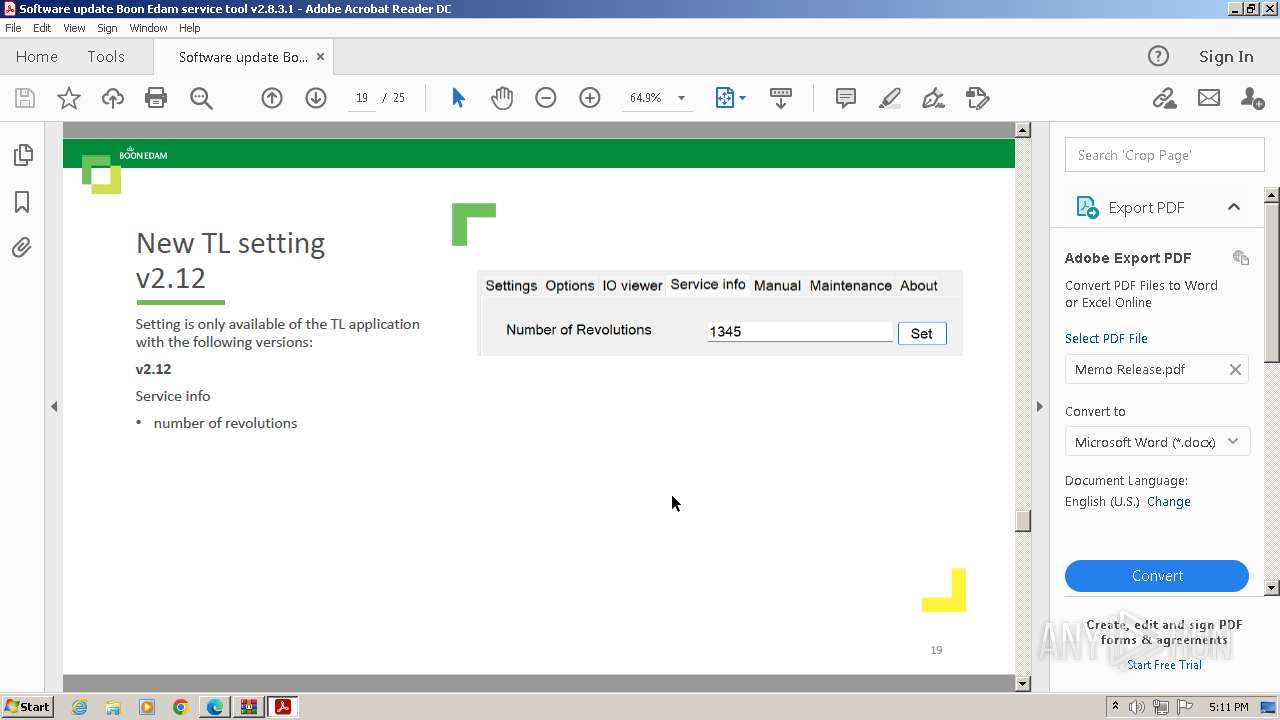Screen dimensions: 1280x720
Task: Open the Find text magnifier
Action: pos(201,98)
